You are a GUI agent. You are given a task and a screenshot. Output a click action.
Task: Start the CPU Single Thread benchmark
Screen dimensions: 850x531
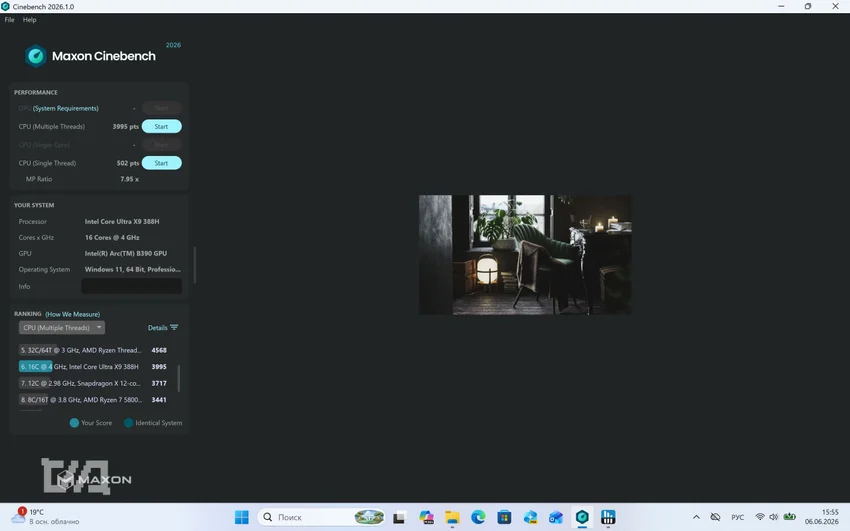(x=162, y=163)
